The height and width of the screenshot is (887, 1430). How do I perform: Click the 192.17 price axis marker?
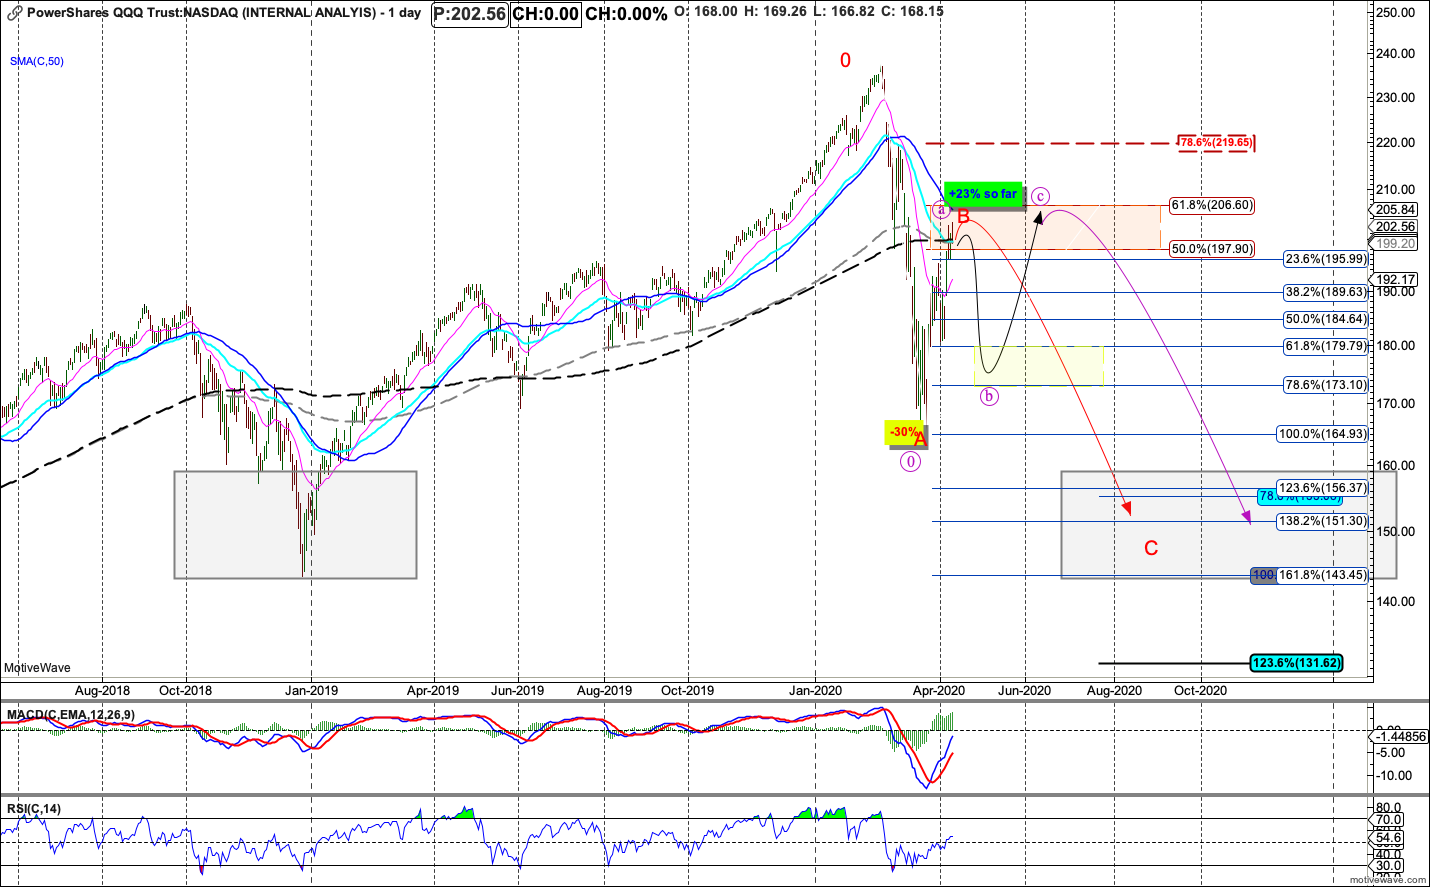pyautogui.click(x=1395, y=279)
